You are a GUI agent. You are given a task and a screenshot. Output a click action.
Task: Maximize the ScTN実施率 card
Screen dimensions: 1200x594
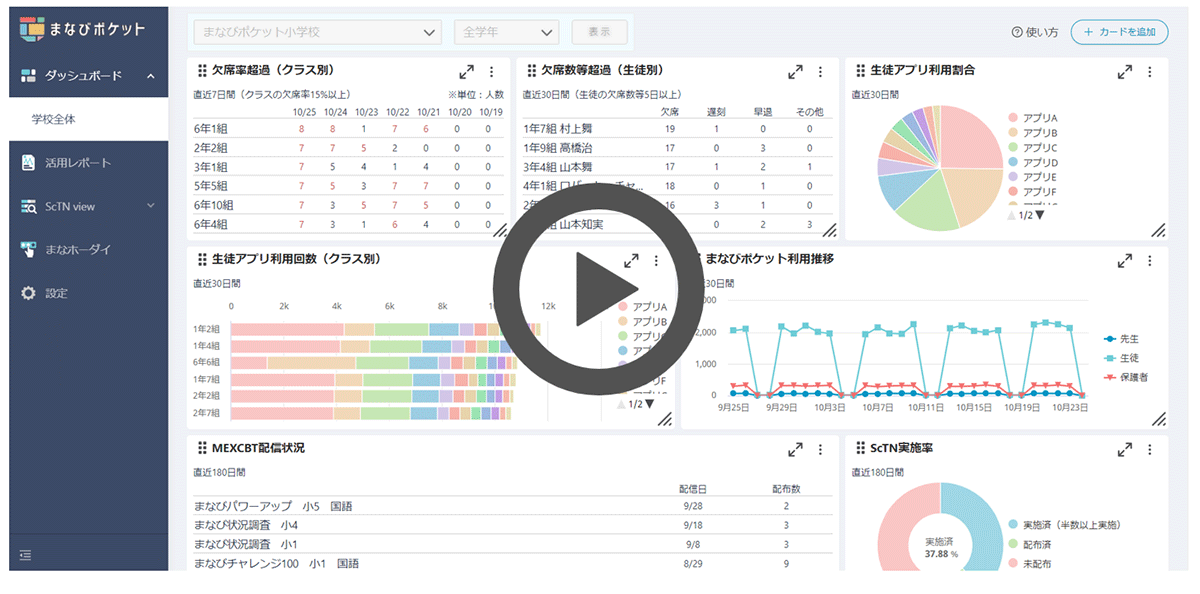click(x=1124, y=449)
